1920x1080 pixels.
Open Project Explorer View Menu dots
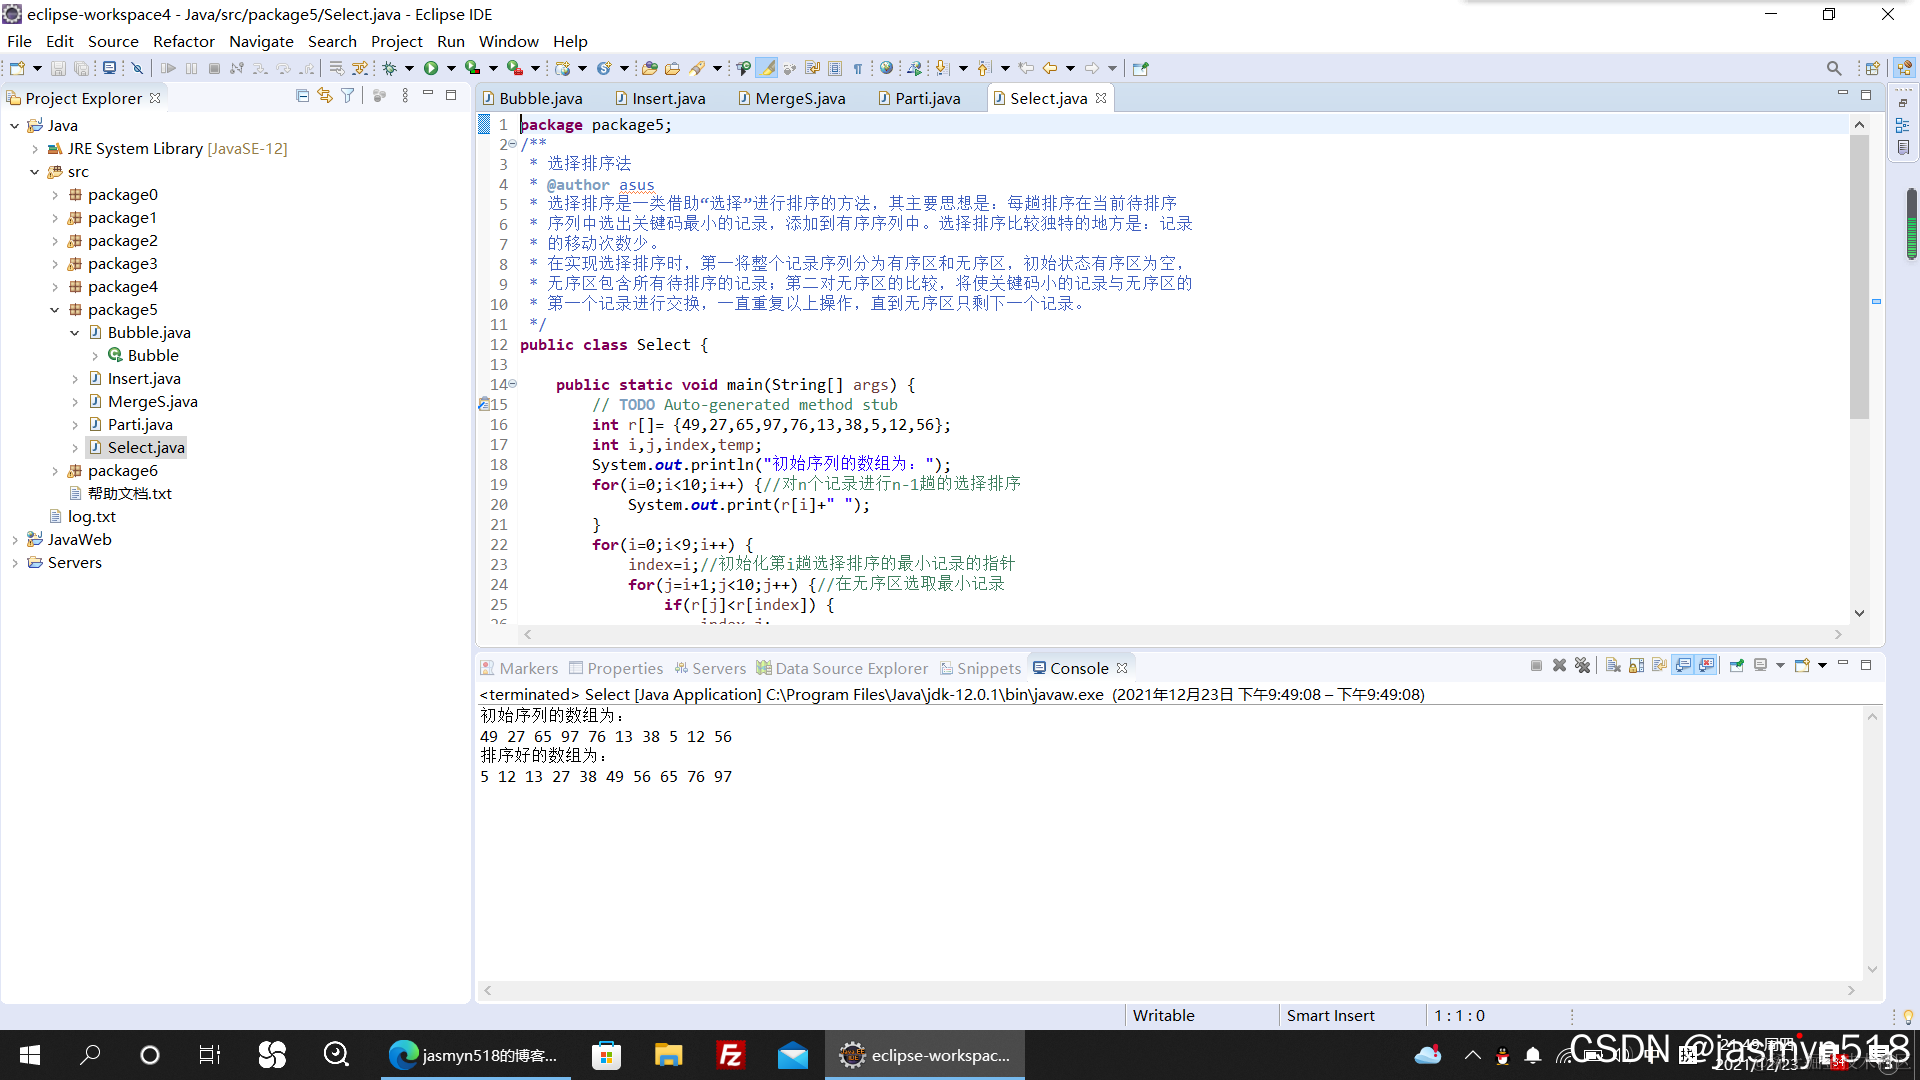coord(405,96)
